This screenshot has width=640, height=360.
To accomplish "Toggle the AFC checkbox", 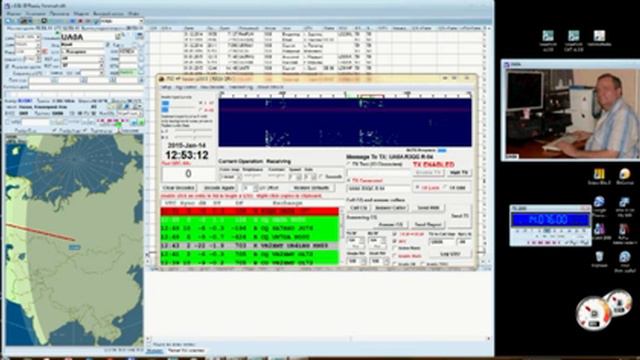I will point(395,241).
